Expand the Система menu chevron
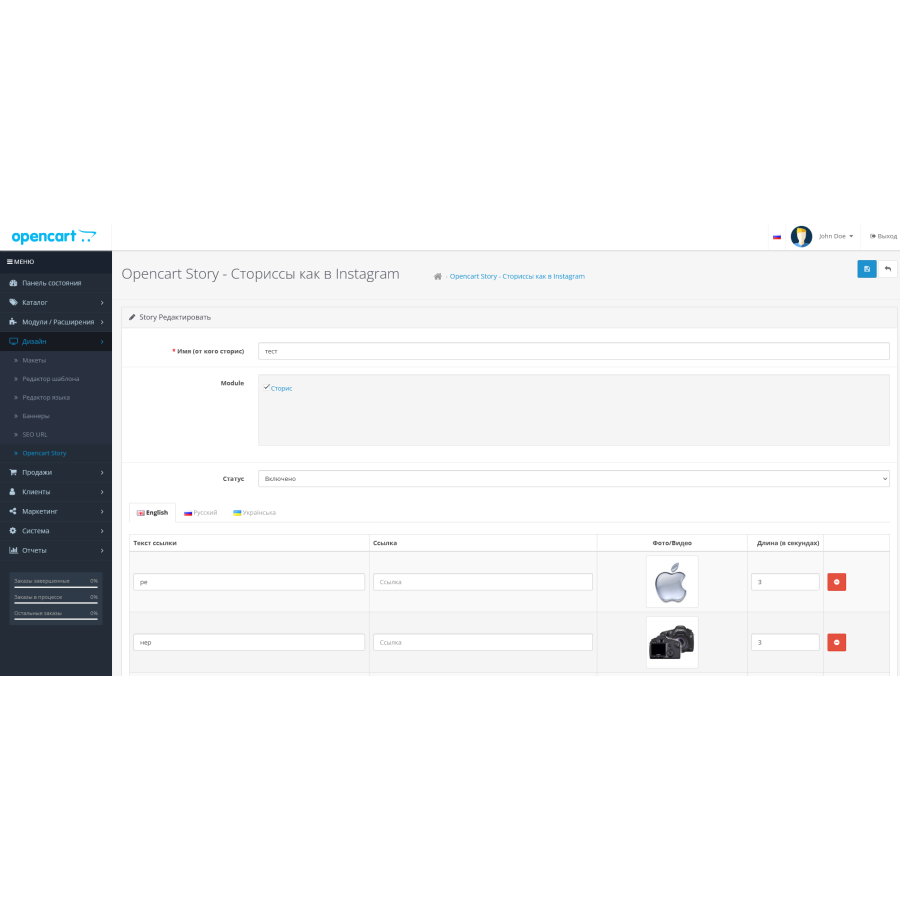Viewport: 900px width, 900px height. pos(102,531)
